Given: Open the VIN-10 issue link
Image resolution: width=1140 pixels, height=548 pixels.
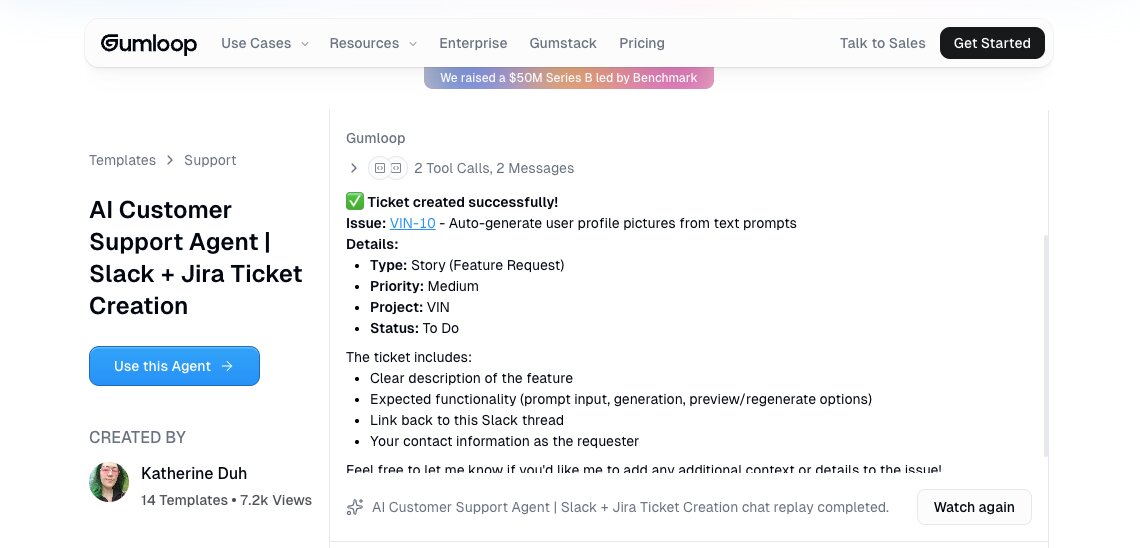Looking at the screenshot, I should pos(412,223).
